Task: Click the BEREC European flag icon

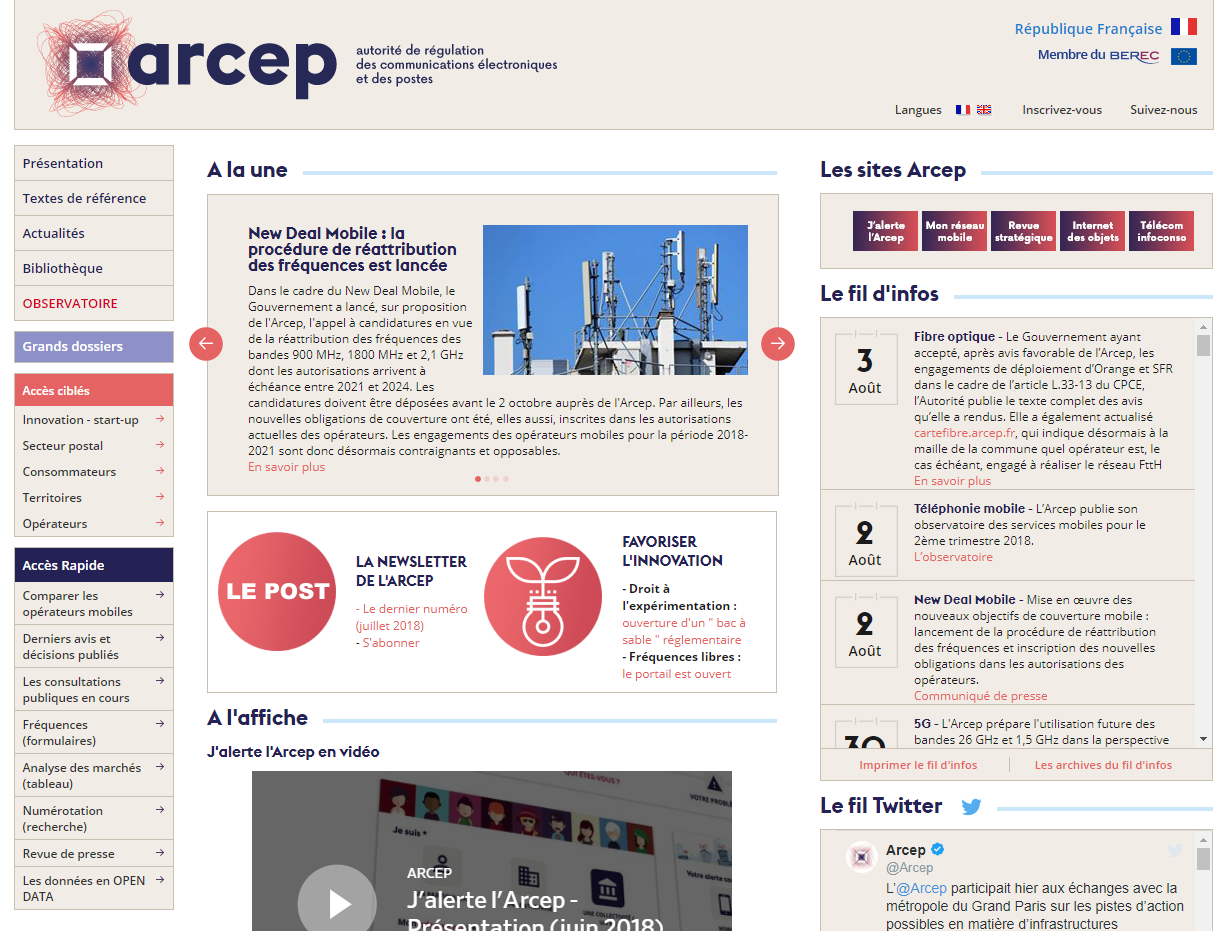Action: tap(1184, 56)
